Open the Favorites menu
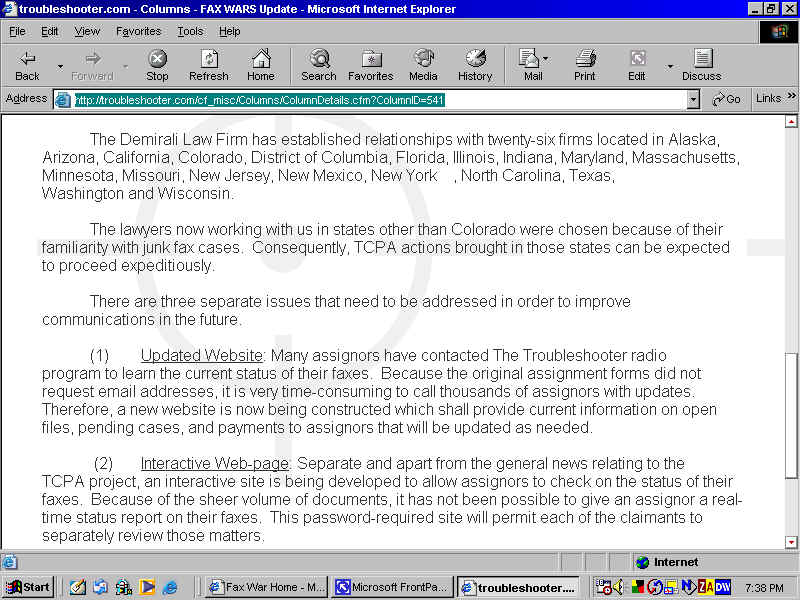This screenshot has width=800, height=600. point(139,32)
